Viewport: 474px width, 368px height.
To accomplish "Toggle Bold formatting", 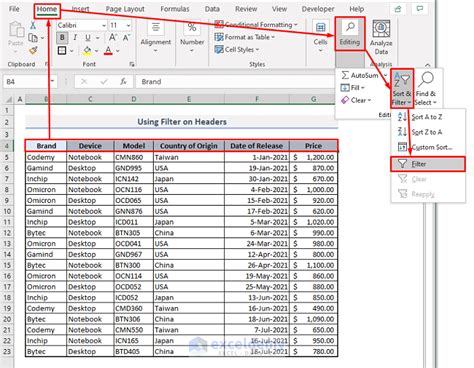I will click(x=62, y=38).
